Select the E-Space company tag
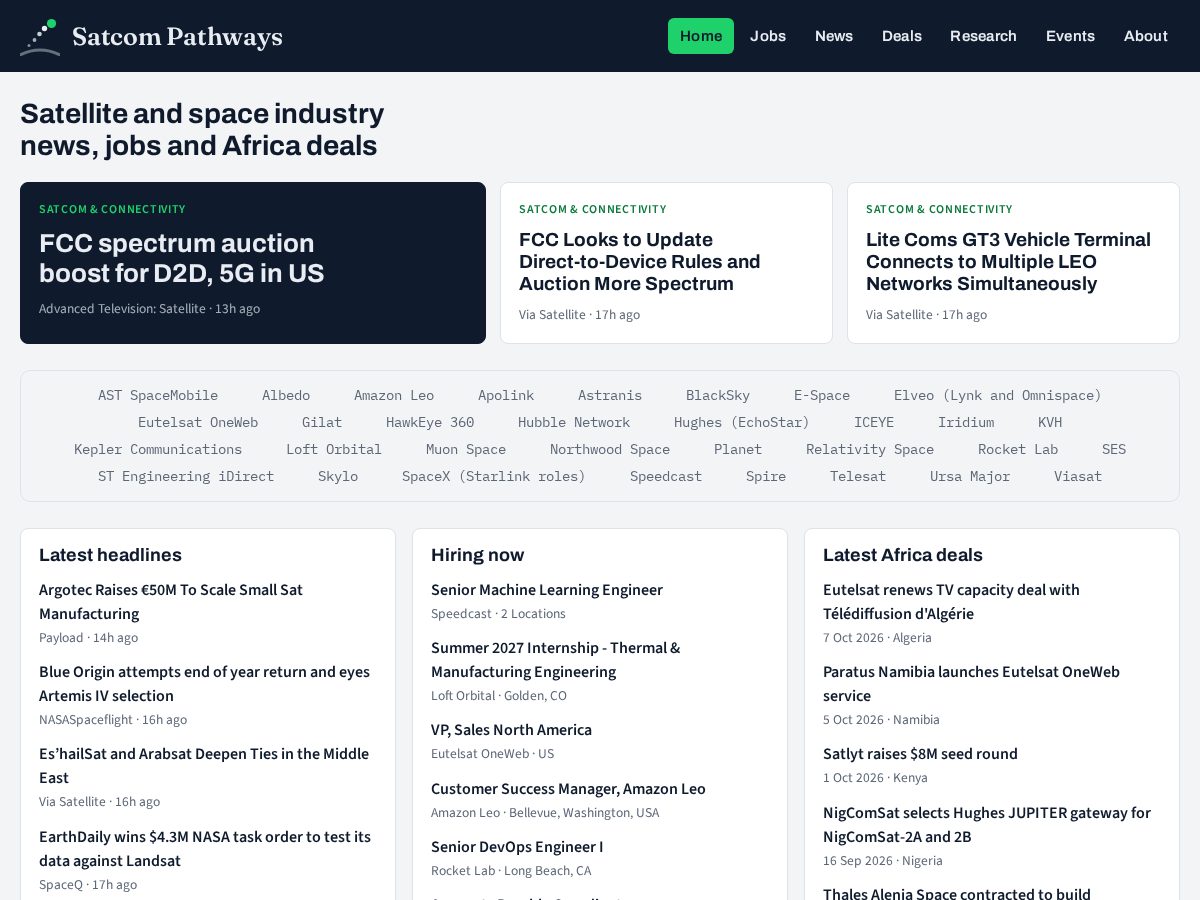This screenshot has height=900, width=1200. point(822,395)
